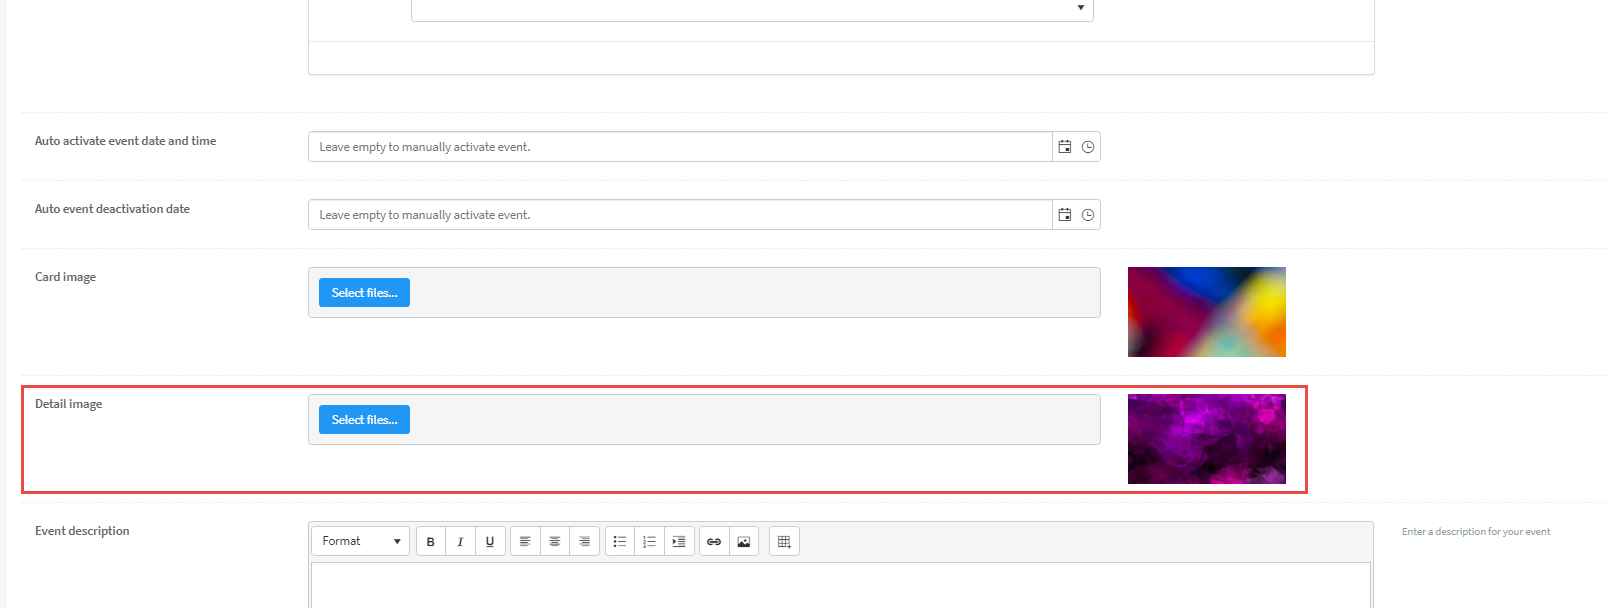
Task: Center-align description text
Action: point(555,541)
